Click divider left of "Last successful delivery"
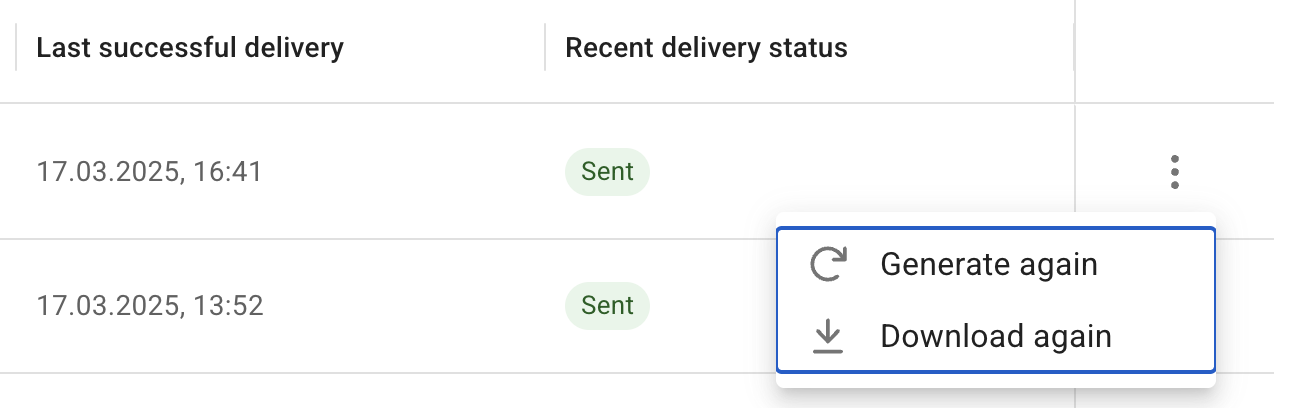The image size is (1290, 408). pos(16,47)
